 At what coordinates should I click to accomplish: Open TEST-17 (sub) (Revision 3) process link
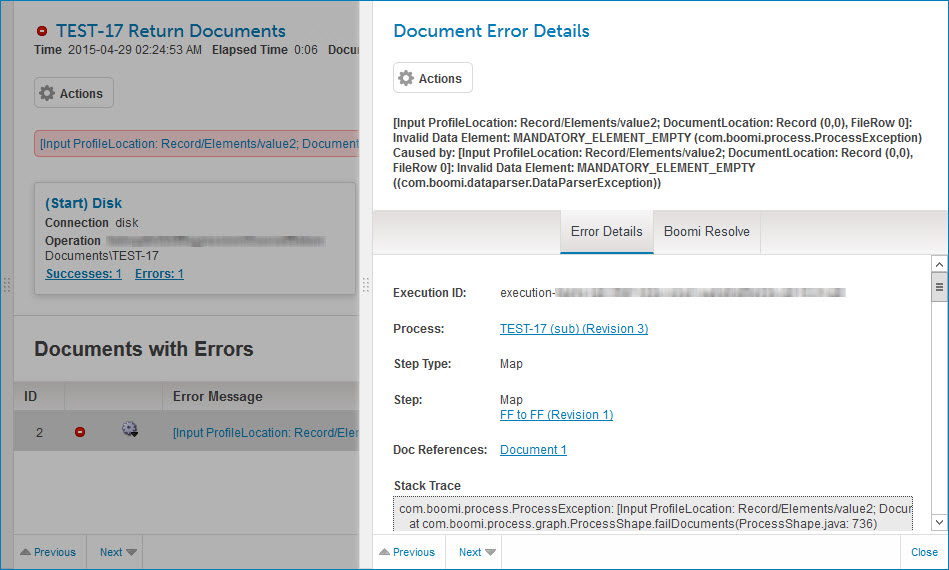point(574,329)
